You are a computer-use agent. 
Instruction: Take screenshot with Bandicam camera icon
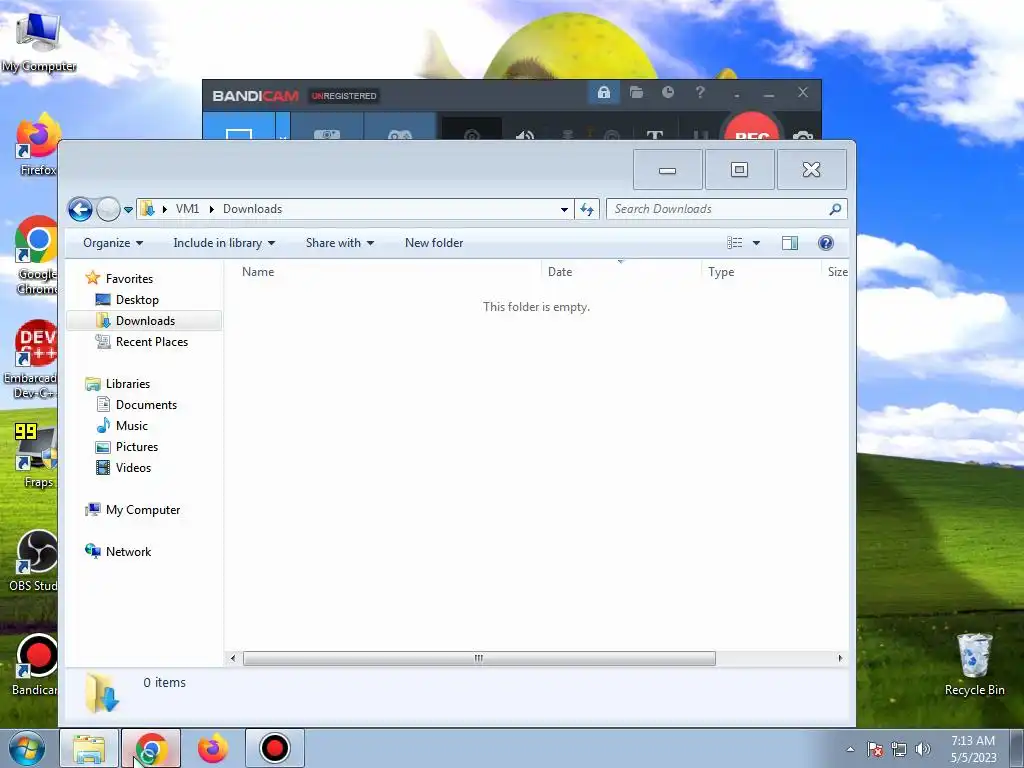pyautogui.click(x=803, y=135)
